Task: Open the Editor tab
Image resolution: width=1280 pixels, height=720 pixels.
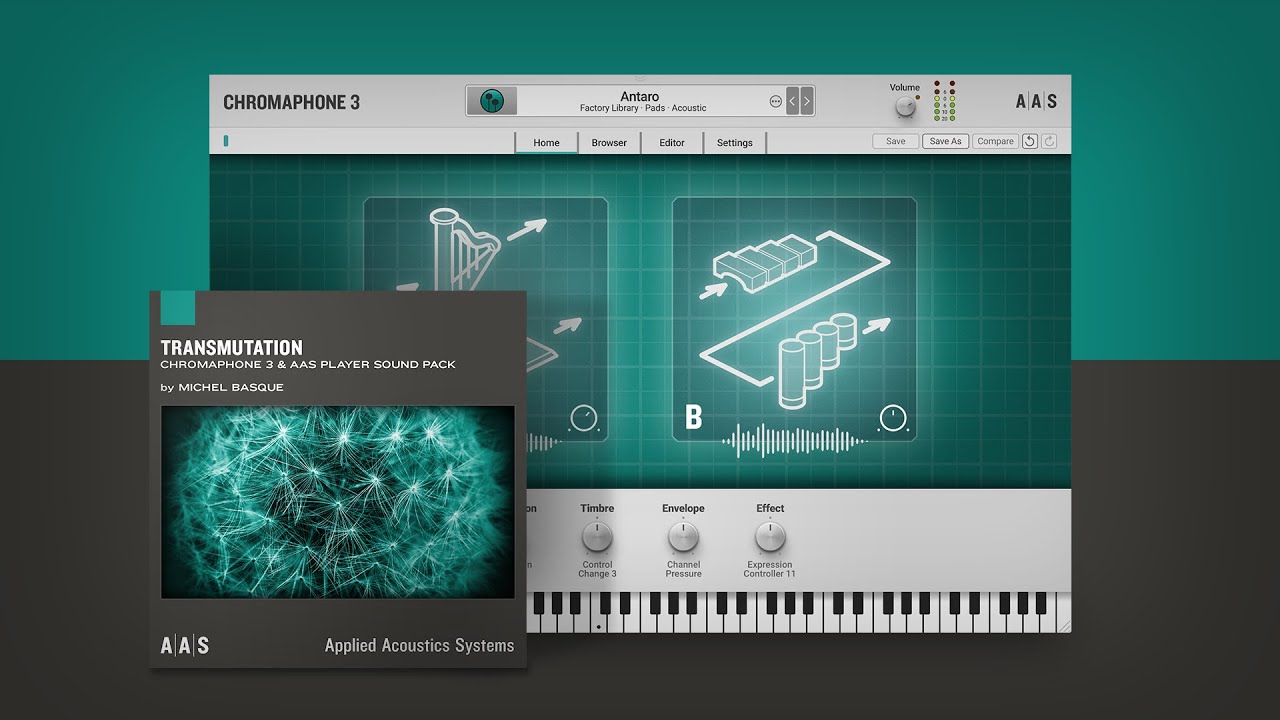Action: [x=672, y=142]
